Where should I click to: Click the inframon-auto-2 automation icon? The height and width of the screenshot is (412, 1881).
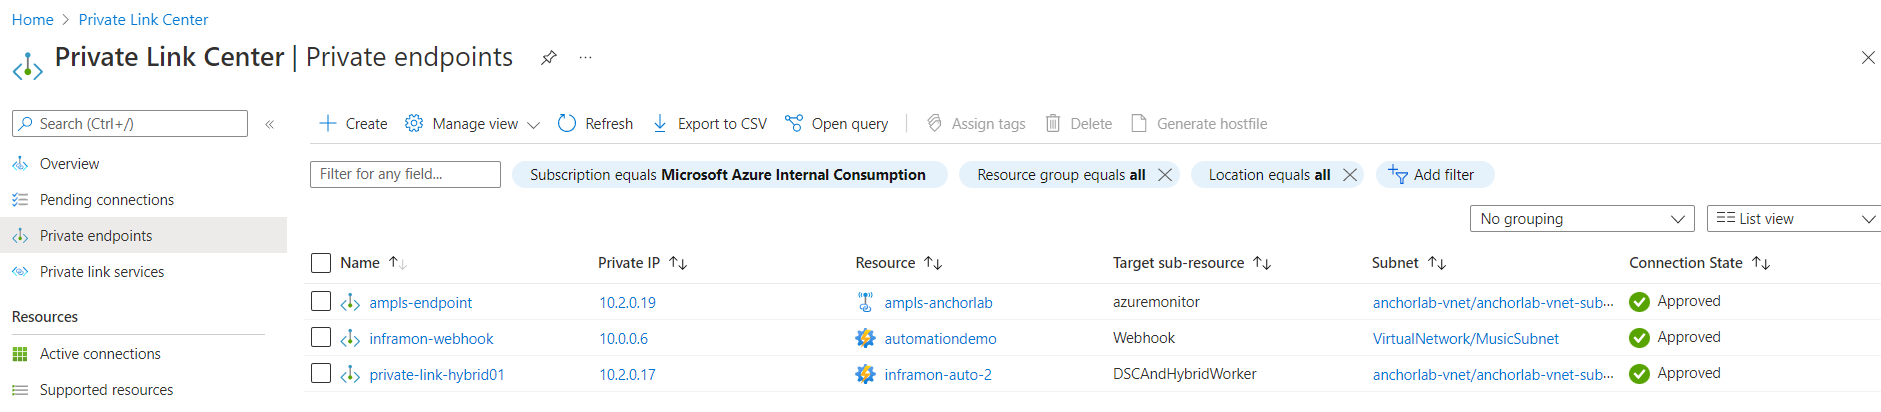click(865, 374)
